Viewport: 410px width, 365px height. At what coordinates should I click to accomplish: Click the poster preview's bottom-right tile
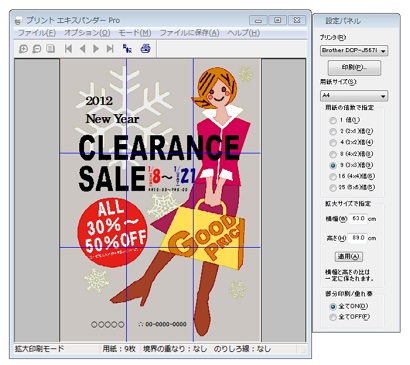click(x=227, y=294)
